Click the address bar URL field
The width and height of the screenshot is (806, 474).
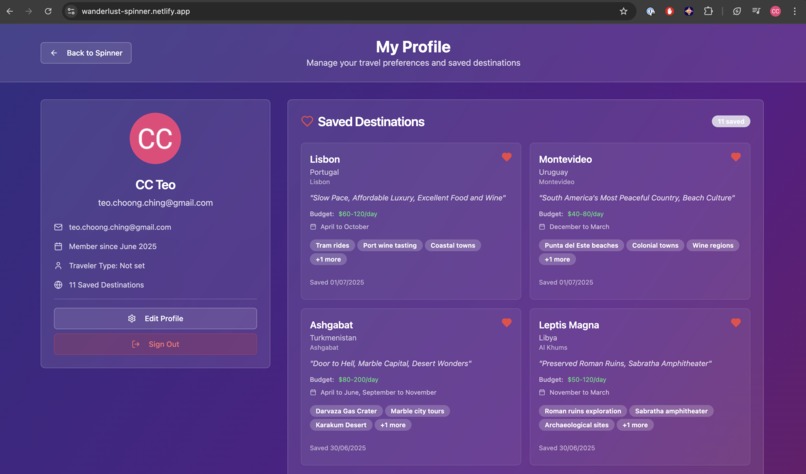pyautogui.click(x=350, y=11)
